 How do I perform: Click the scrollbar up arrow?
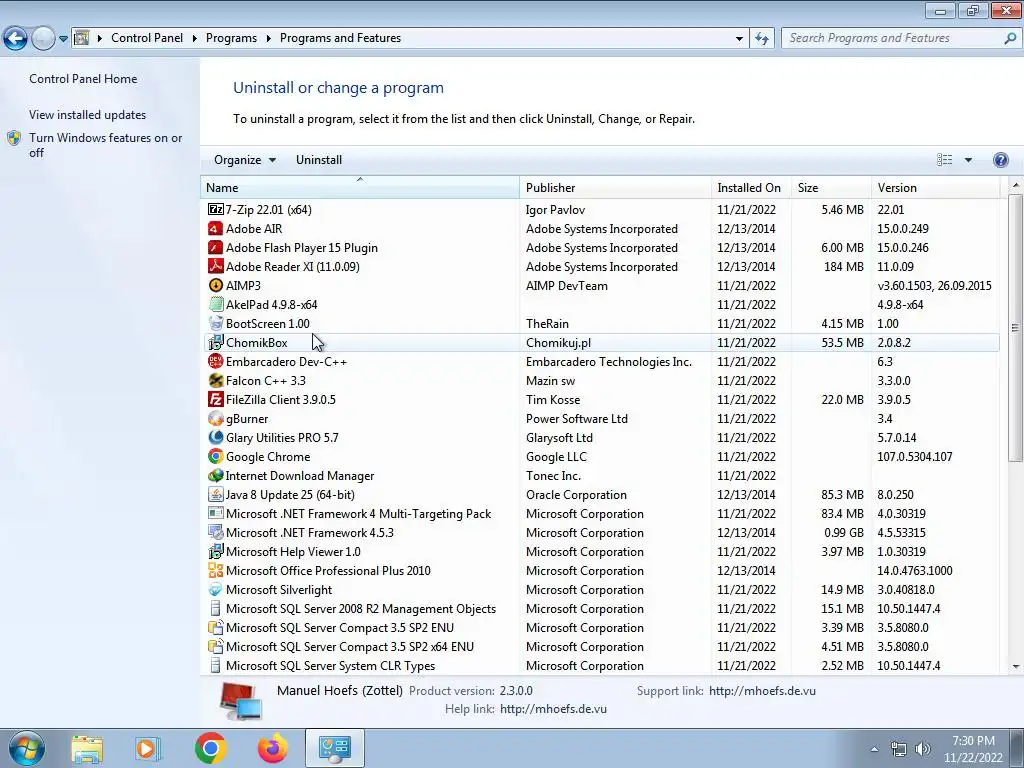1015,185
